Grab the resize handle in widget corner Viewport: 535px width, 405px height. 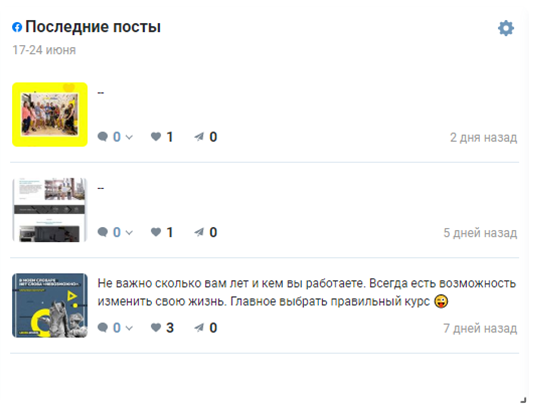[x=523, y=400]
